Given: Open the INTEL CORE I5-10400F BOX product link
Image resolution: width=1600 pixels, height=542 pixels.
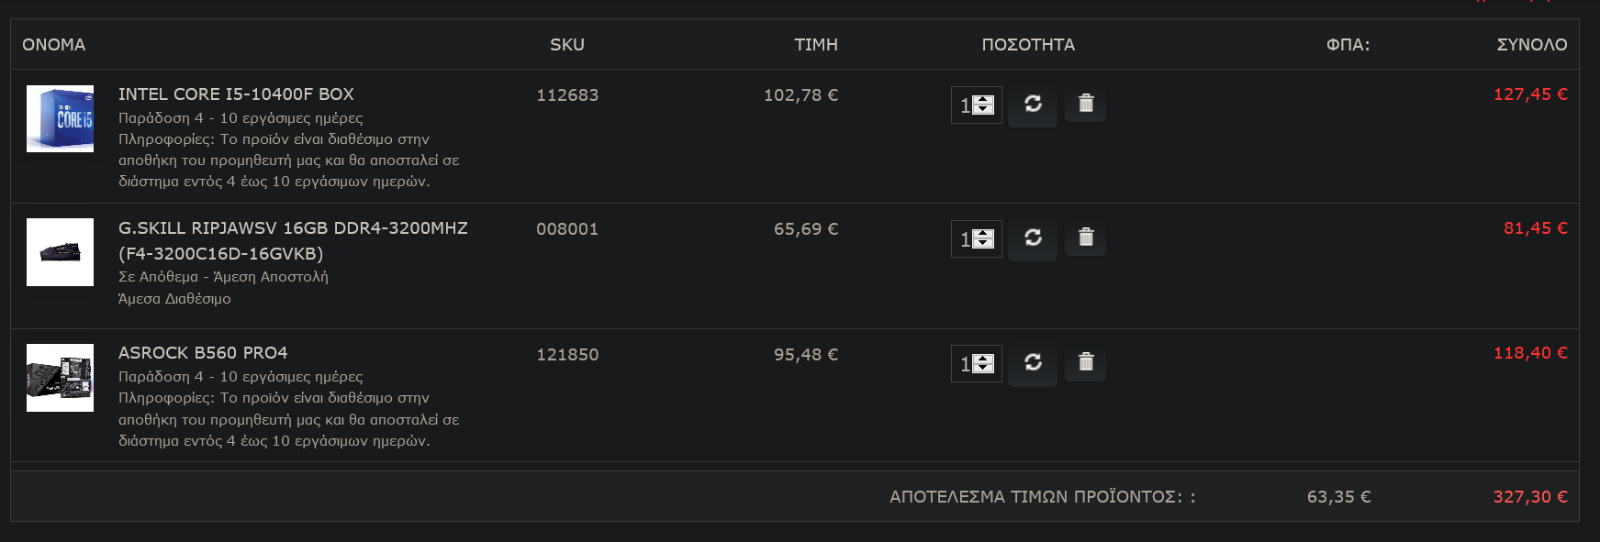Looking at the screenshot, I should pos(236,94).
